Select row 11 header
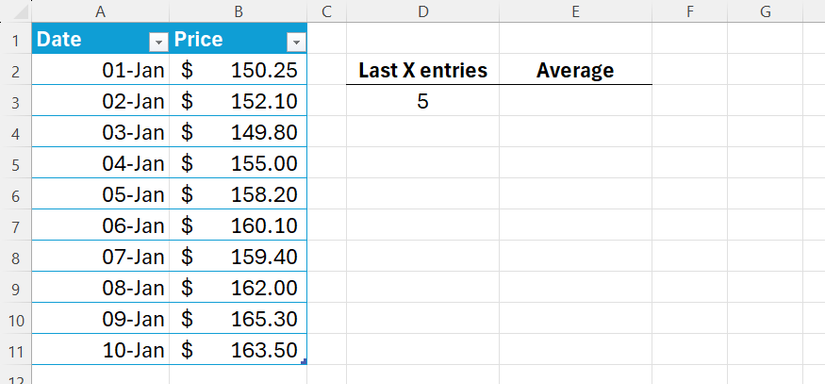Screen dimensions: 825x384 click(x=16, y=349)
